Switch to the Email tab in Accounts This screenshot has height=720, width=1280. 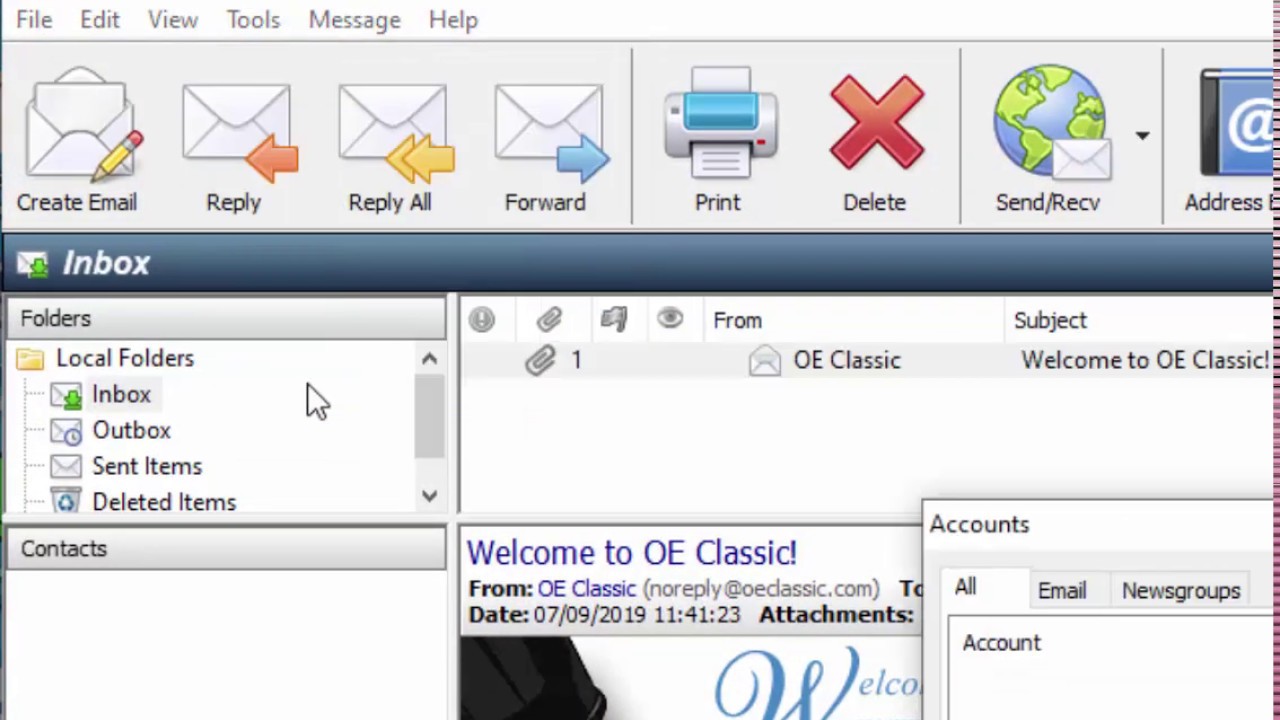tap(1062, 590)
